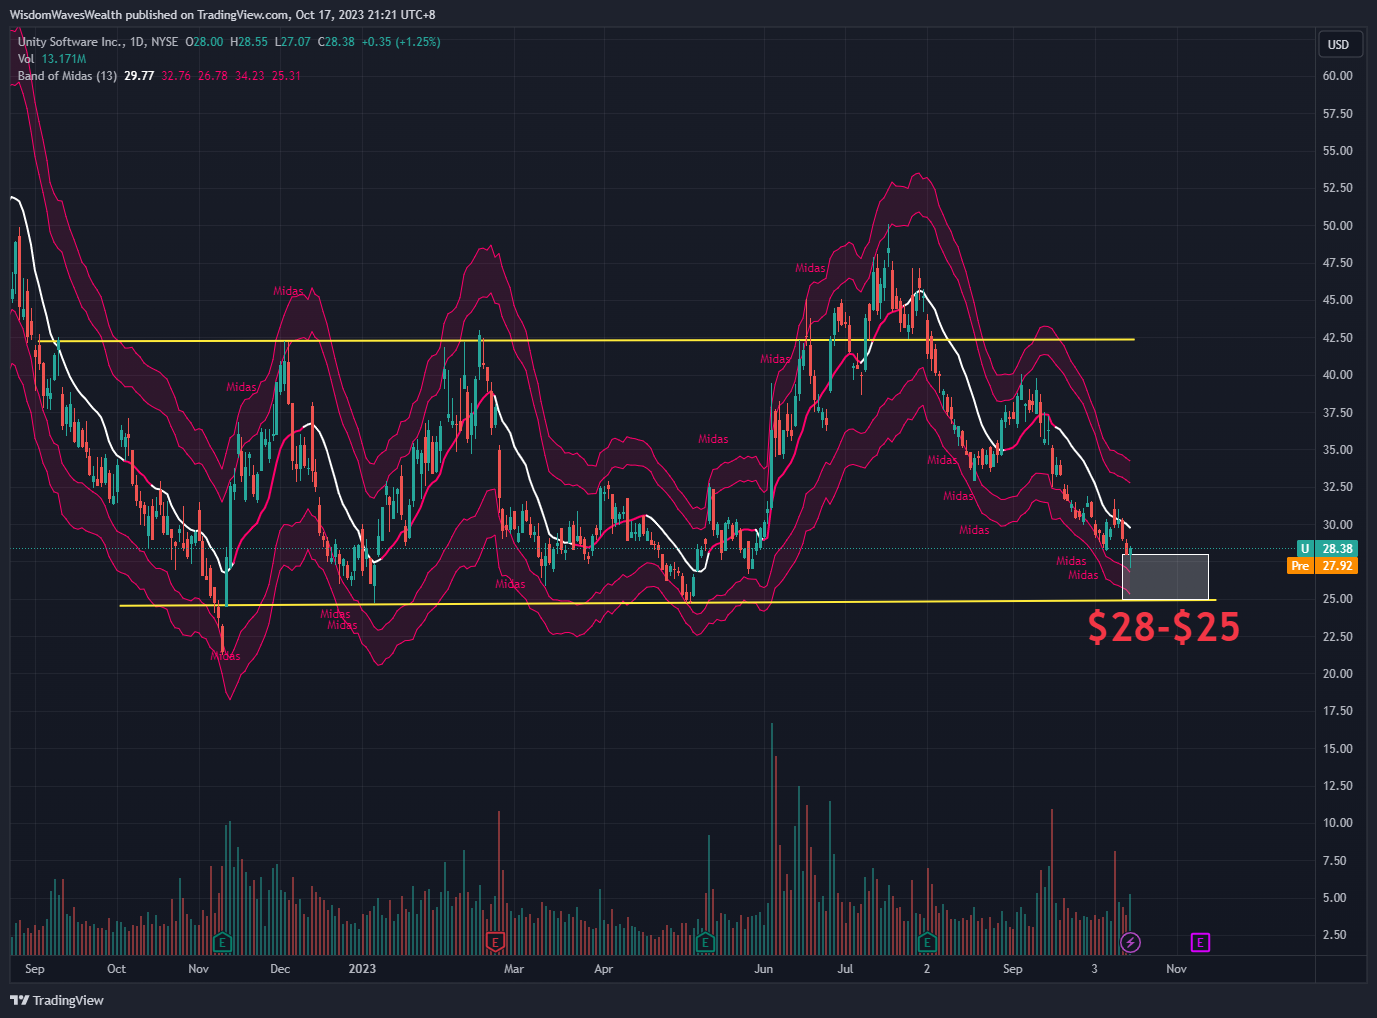Click the Dec label on time axis
Screen dimensions: 1377x1018
click(x=280, y=969)
